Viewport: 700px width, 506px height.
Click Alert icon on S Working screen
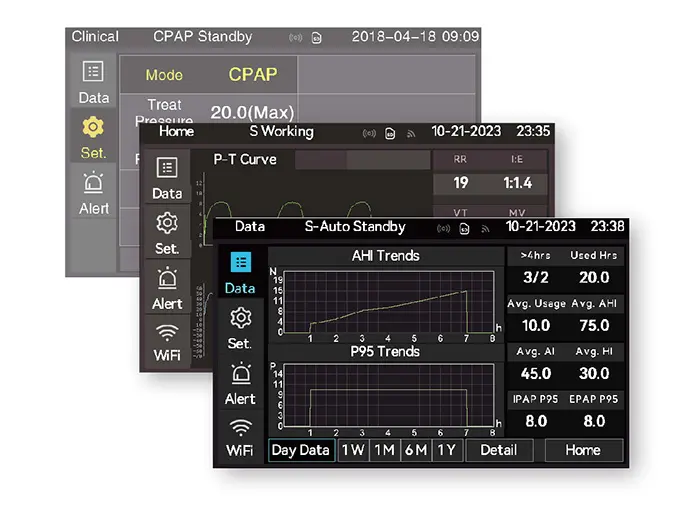(x=167, y=288)
